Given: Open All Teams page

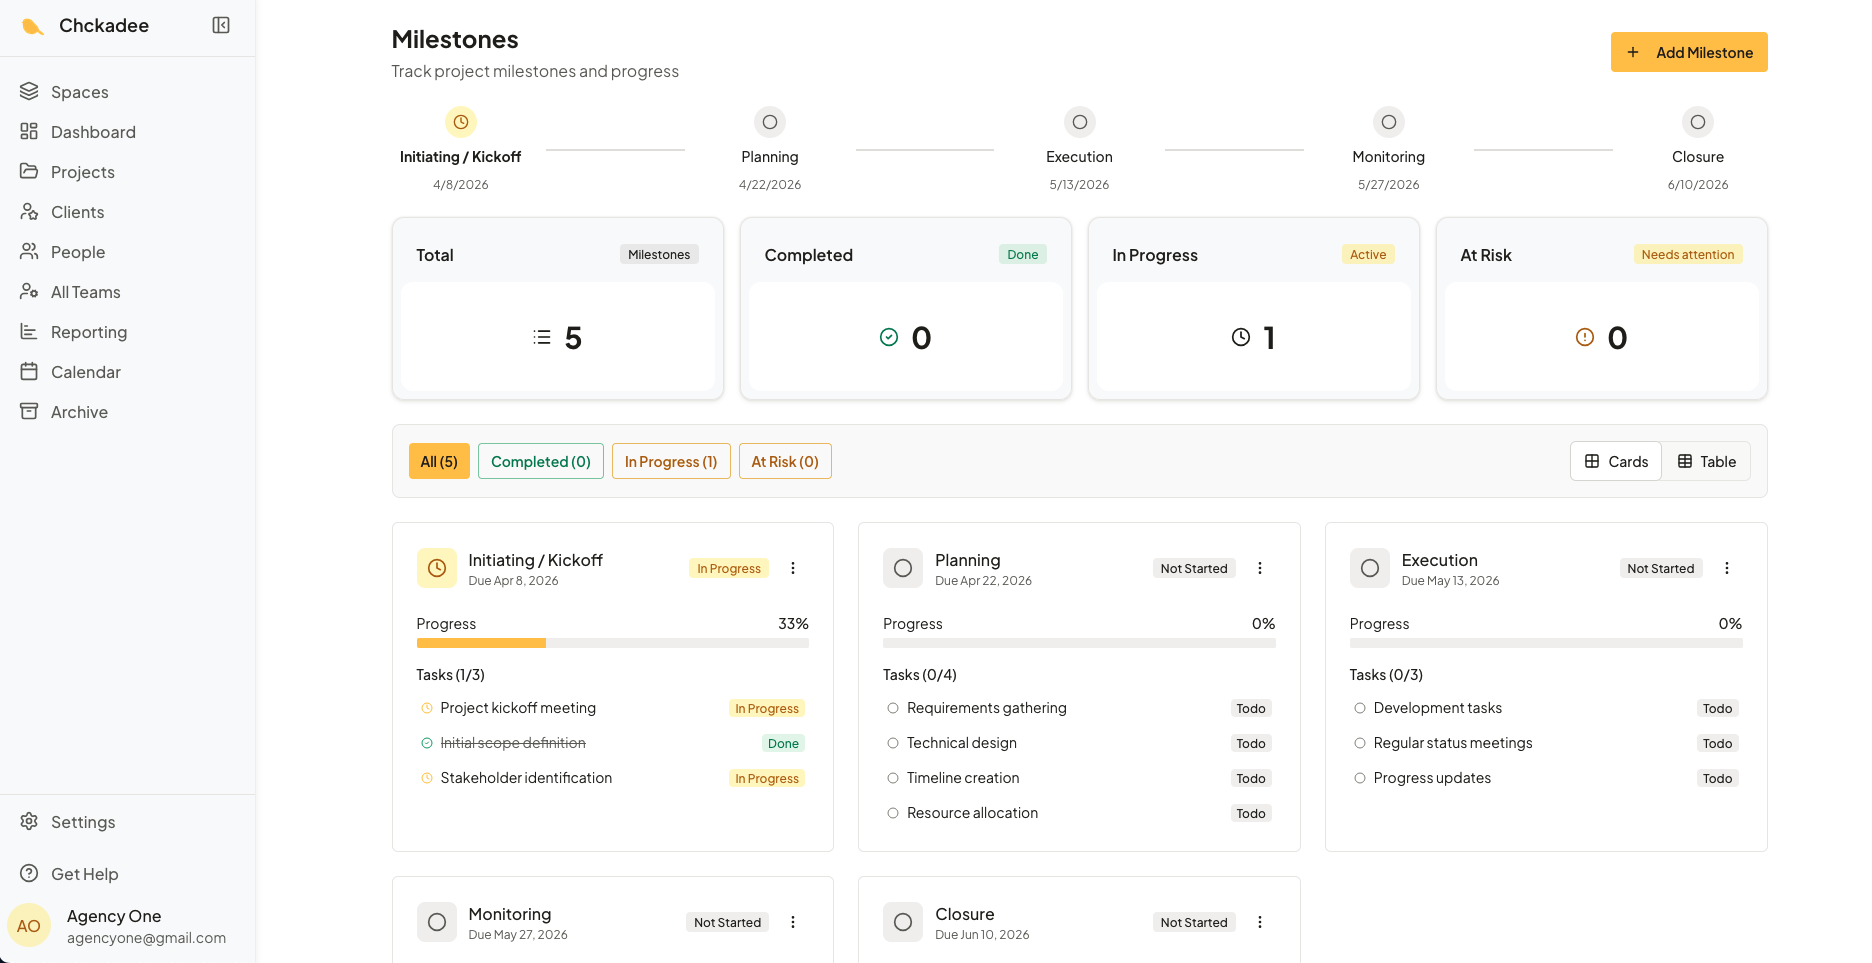Looking at the screenshot, I should [x=86, y=292].
